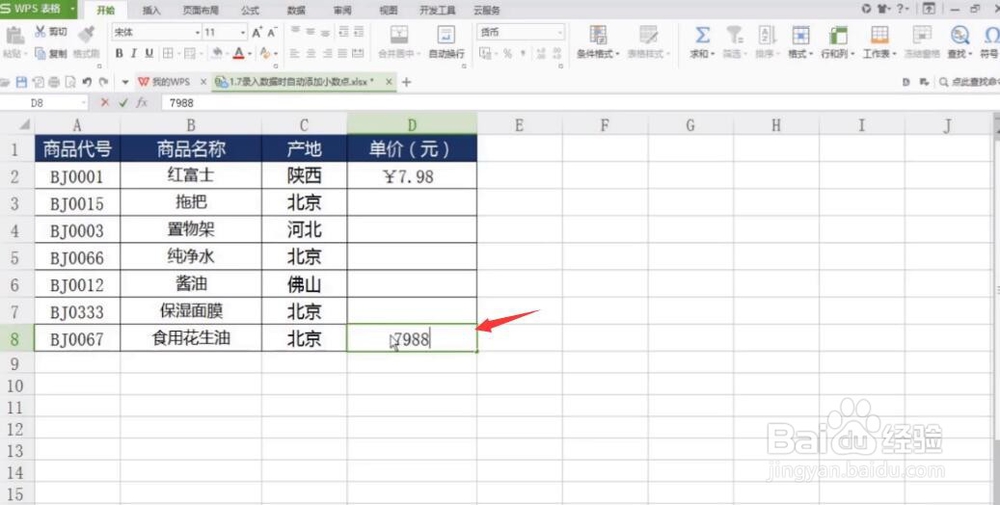Select the 佛山 cell in 产地 column
The width and height of the screenshot is (1000, 505).
point(304,284)
